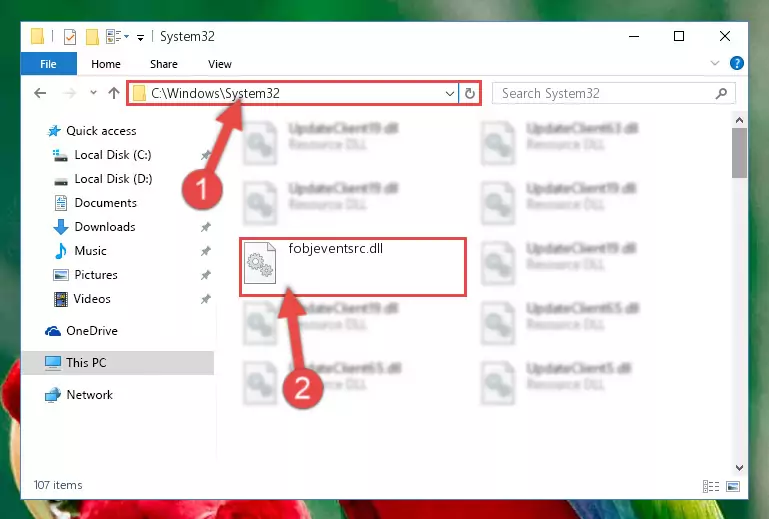Click the fobjeventsrc.dll gear file icon
Viewport: 769px width, 519px height.
coord(260,263)
